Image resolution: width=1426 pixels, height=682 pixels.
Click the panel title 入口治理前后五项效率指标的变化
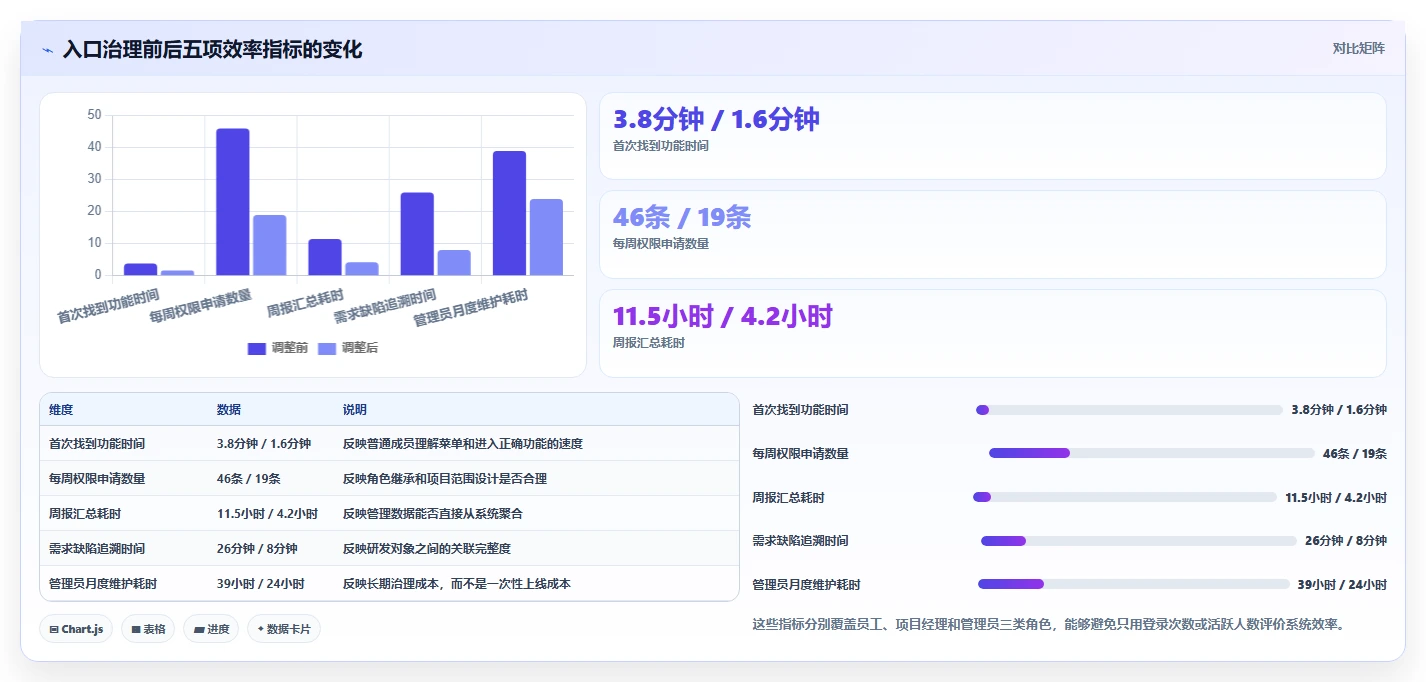[212, 49]
